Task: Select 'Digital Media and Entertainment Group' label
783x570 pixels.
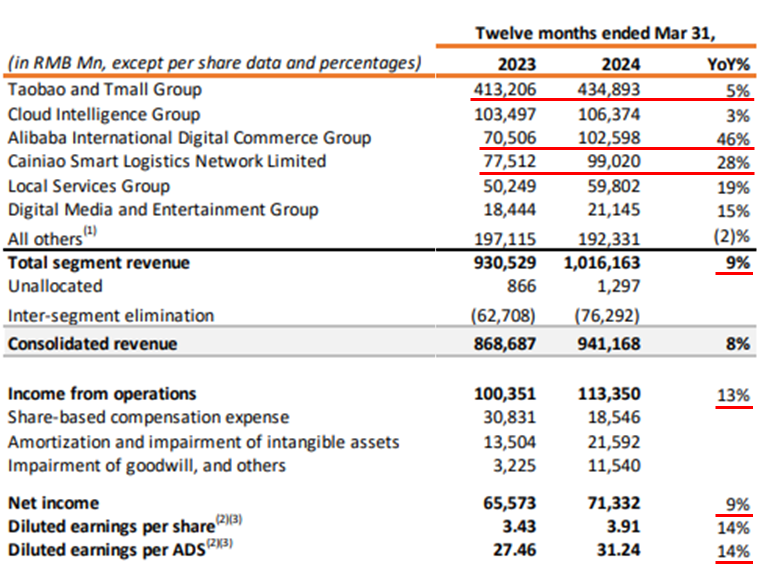Action: tap(163, 210)
